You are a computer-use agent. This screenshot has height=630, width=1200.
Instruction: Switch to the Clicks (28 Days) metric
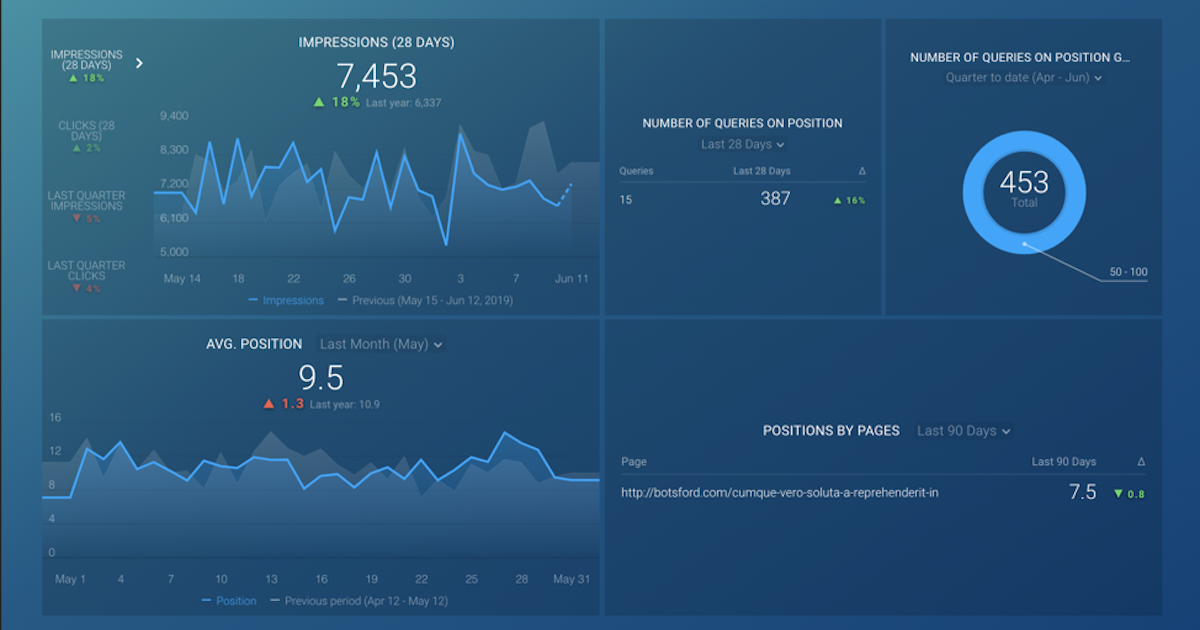pos(86,137)
